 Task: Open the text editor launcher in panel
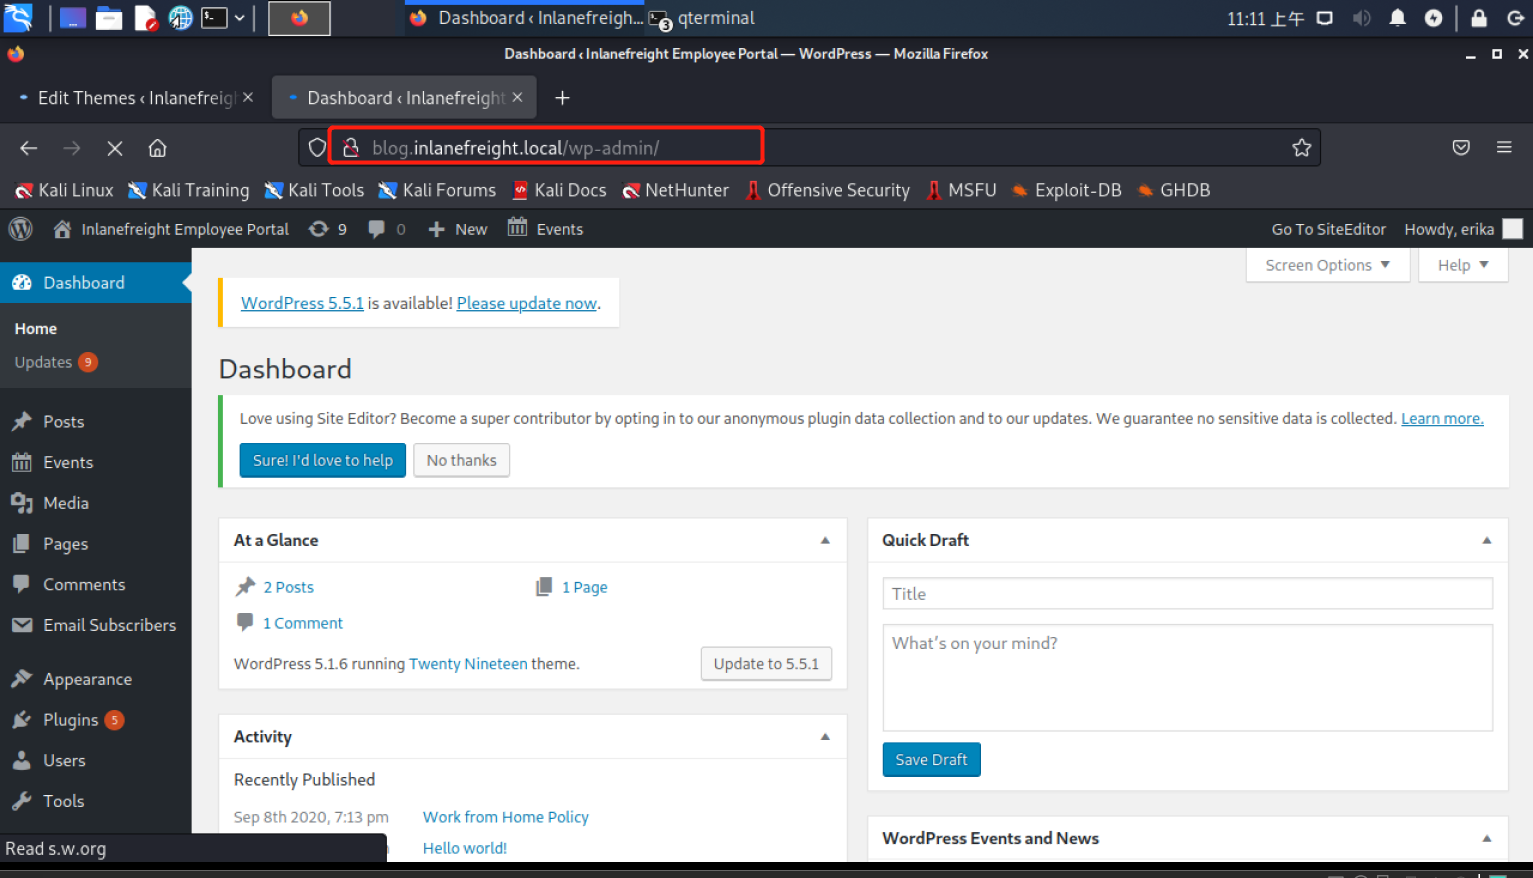(146, 18)
